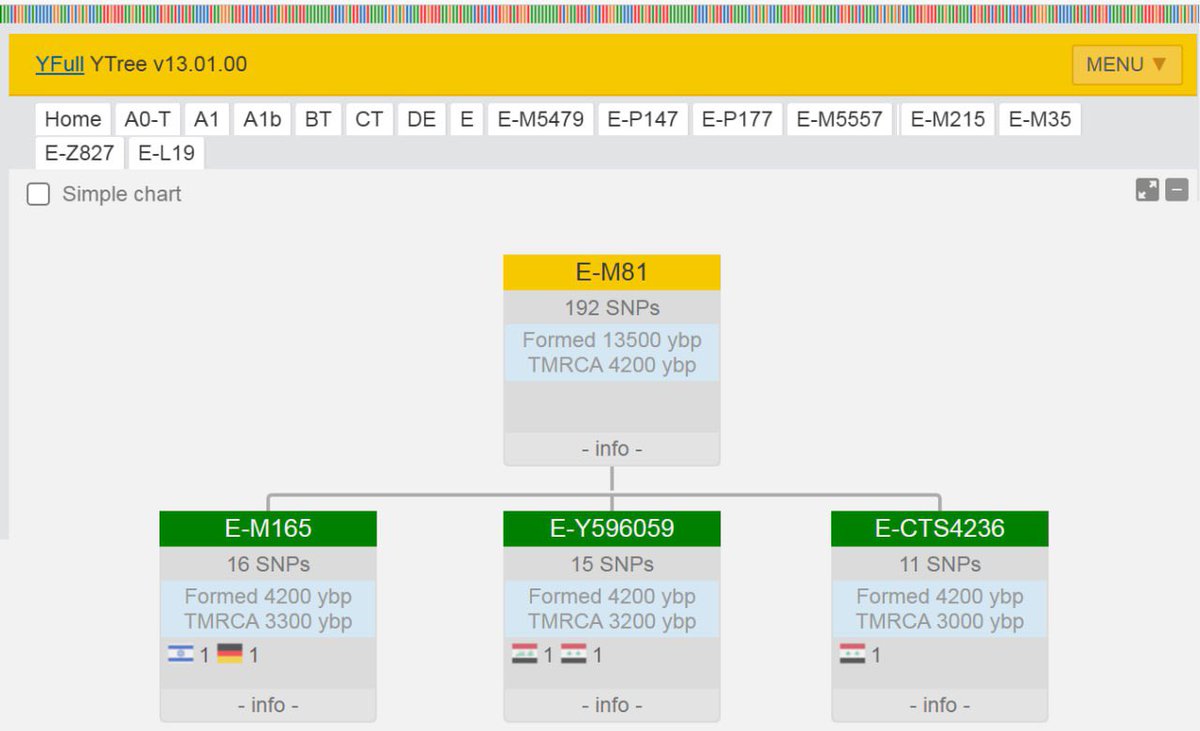Screen dimensions: 1200x731
Task: Click the E-M81 node title
Action: tap(612, 272)
